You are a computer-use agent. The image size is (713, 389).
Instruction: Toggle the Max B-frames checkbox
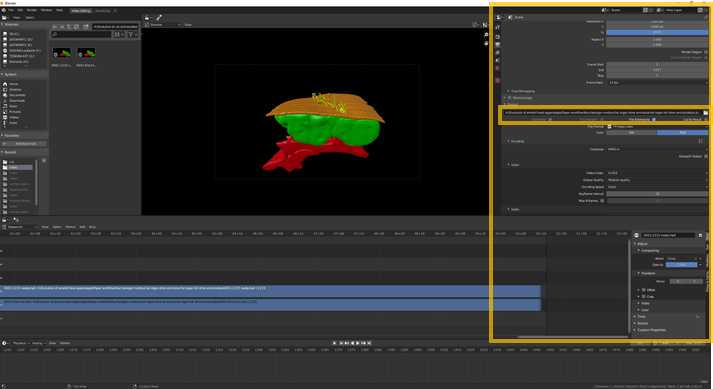[603, 201]
